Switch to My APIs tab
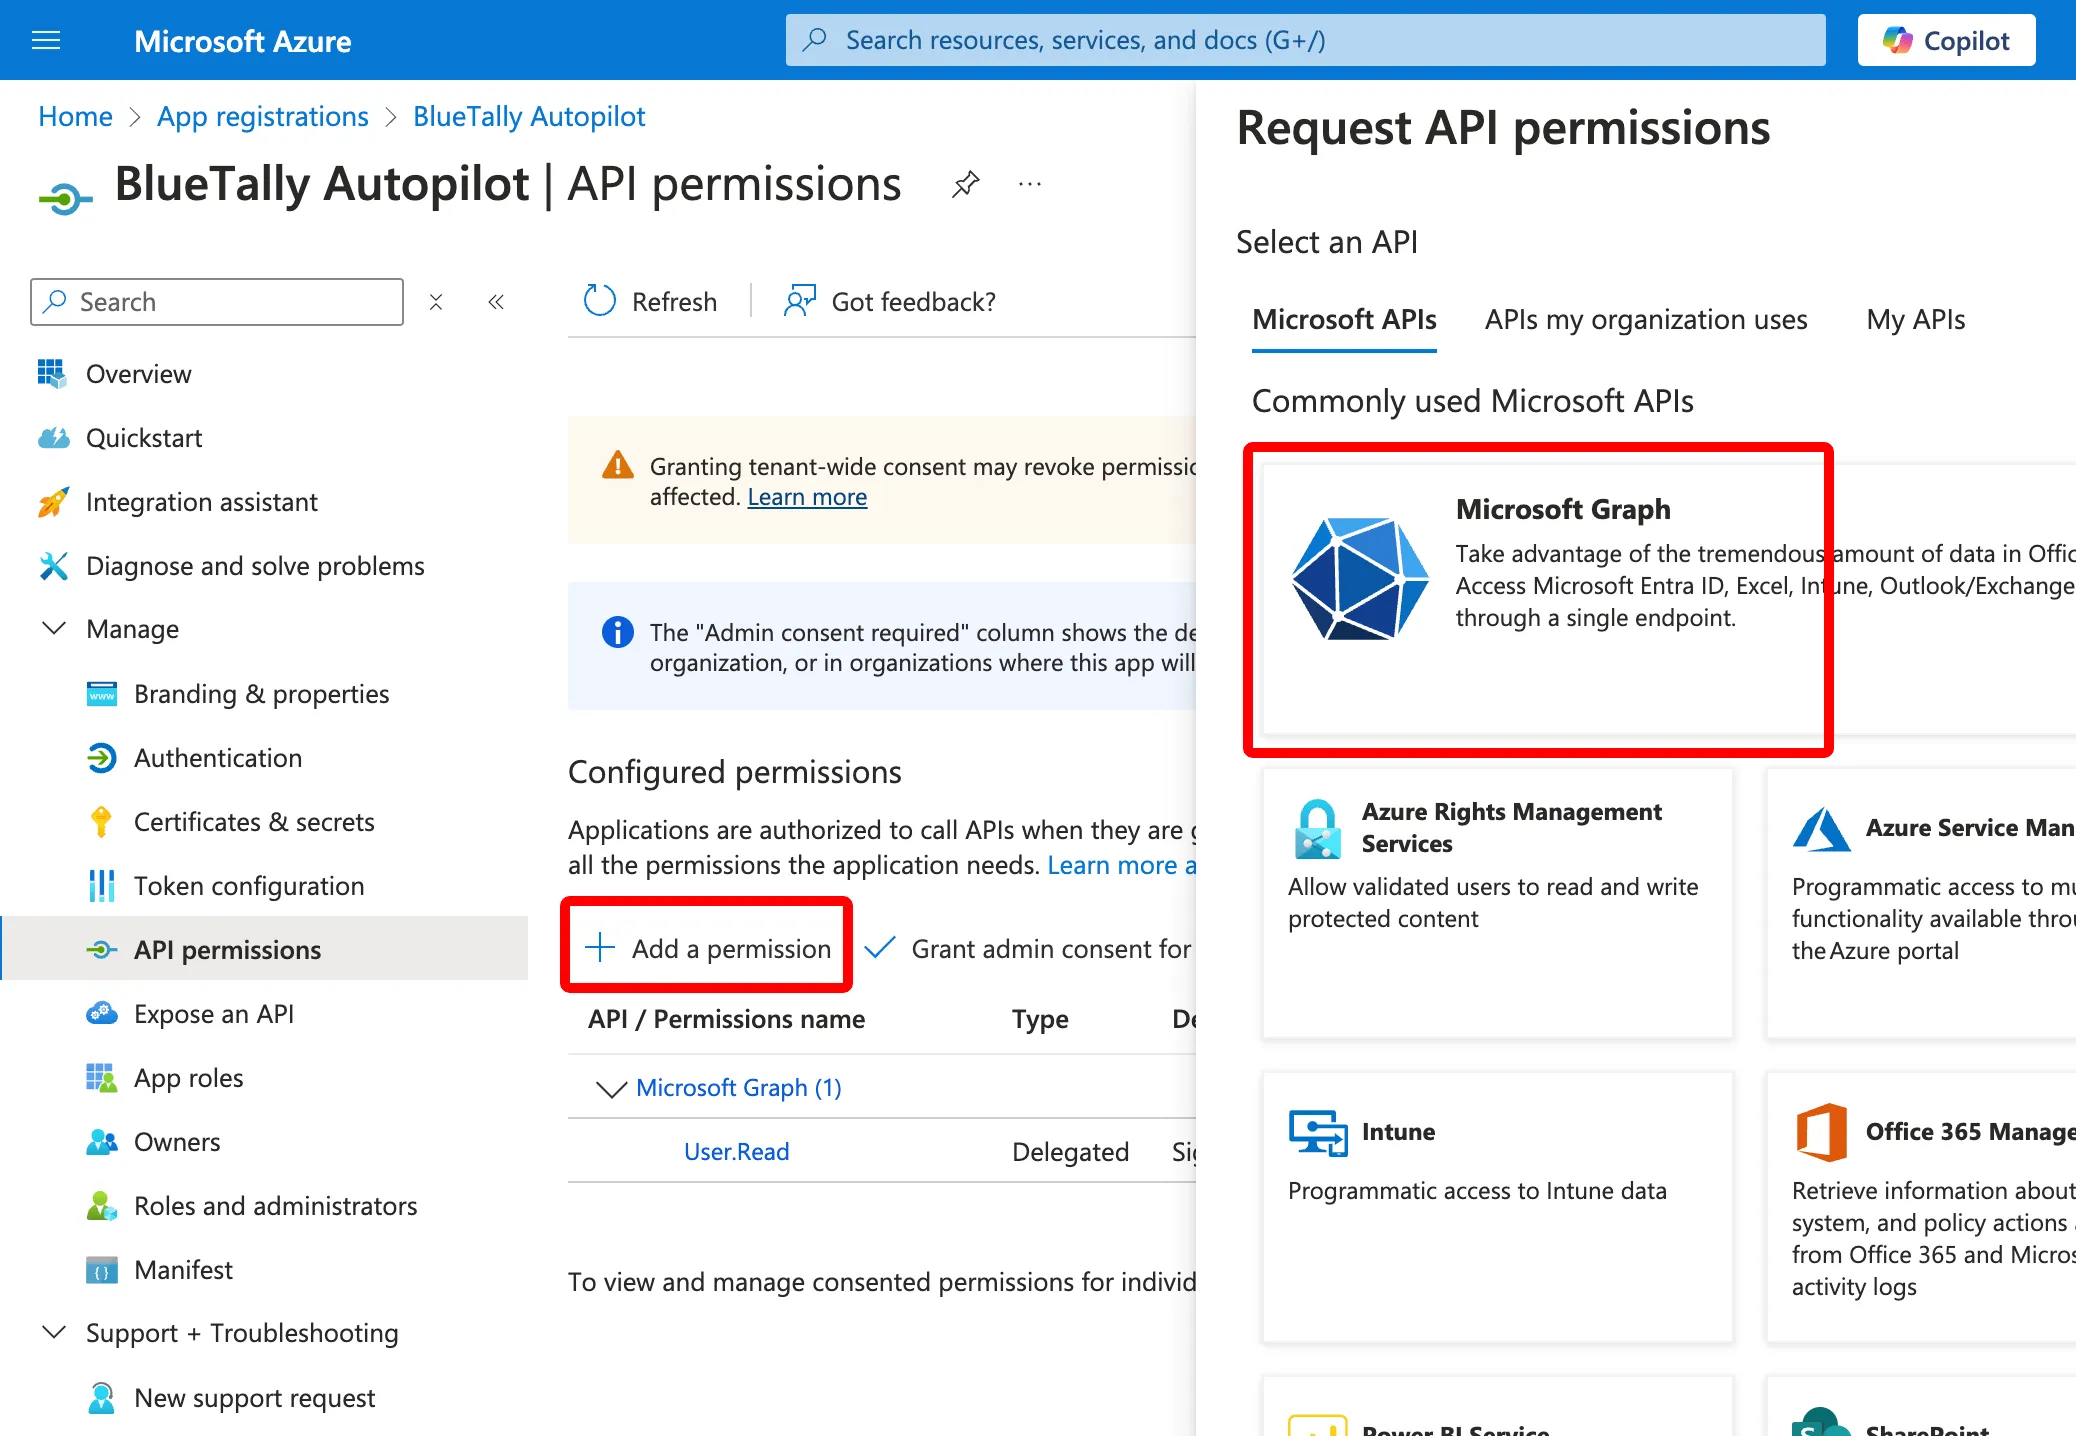This screenshot has height=1436, width=2076. coord(1915,320)
